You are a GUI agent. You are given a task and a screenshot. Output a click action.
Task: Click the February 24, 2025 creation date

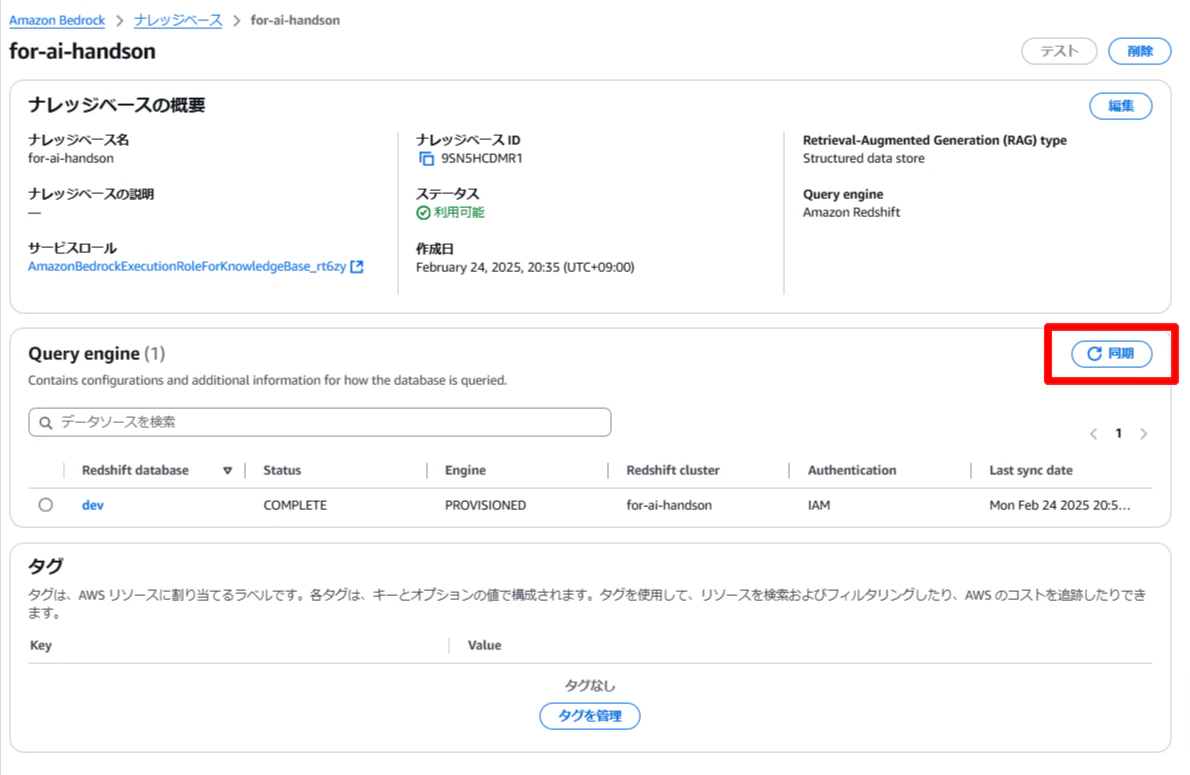525,267
